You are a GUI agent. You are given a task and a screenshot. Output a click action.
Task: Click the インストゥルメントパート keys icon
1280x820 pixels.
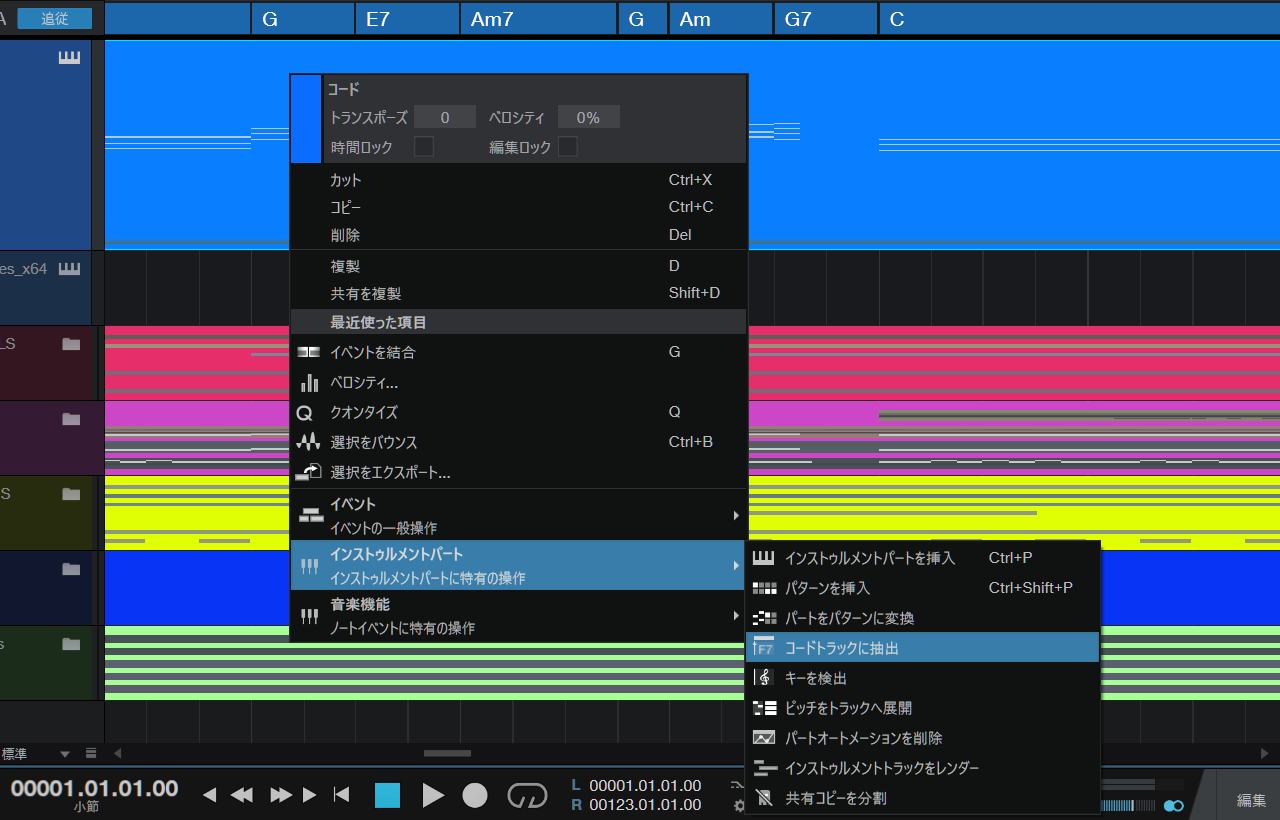[x=309, y=566]
